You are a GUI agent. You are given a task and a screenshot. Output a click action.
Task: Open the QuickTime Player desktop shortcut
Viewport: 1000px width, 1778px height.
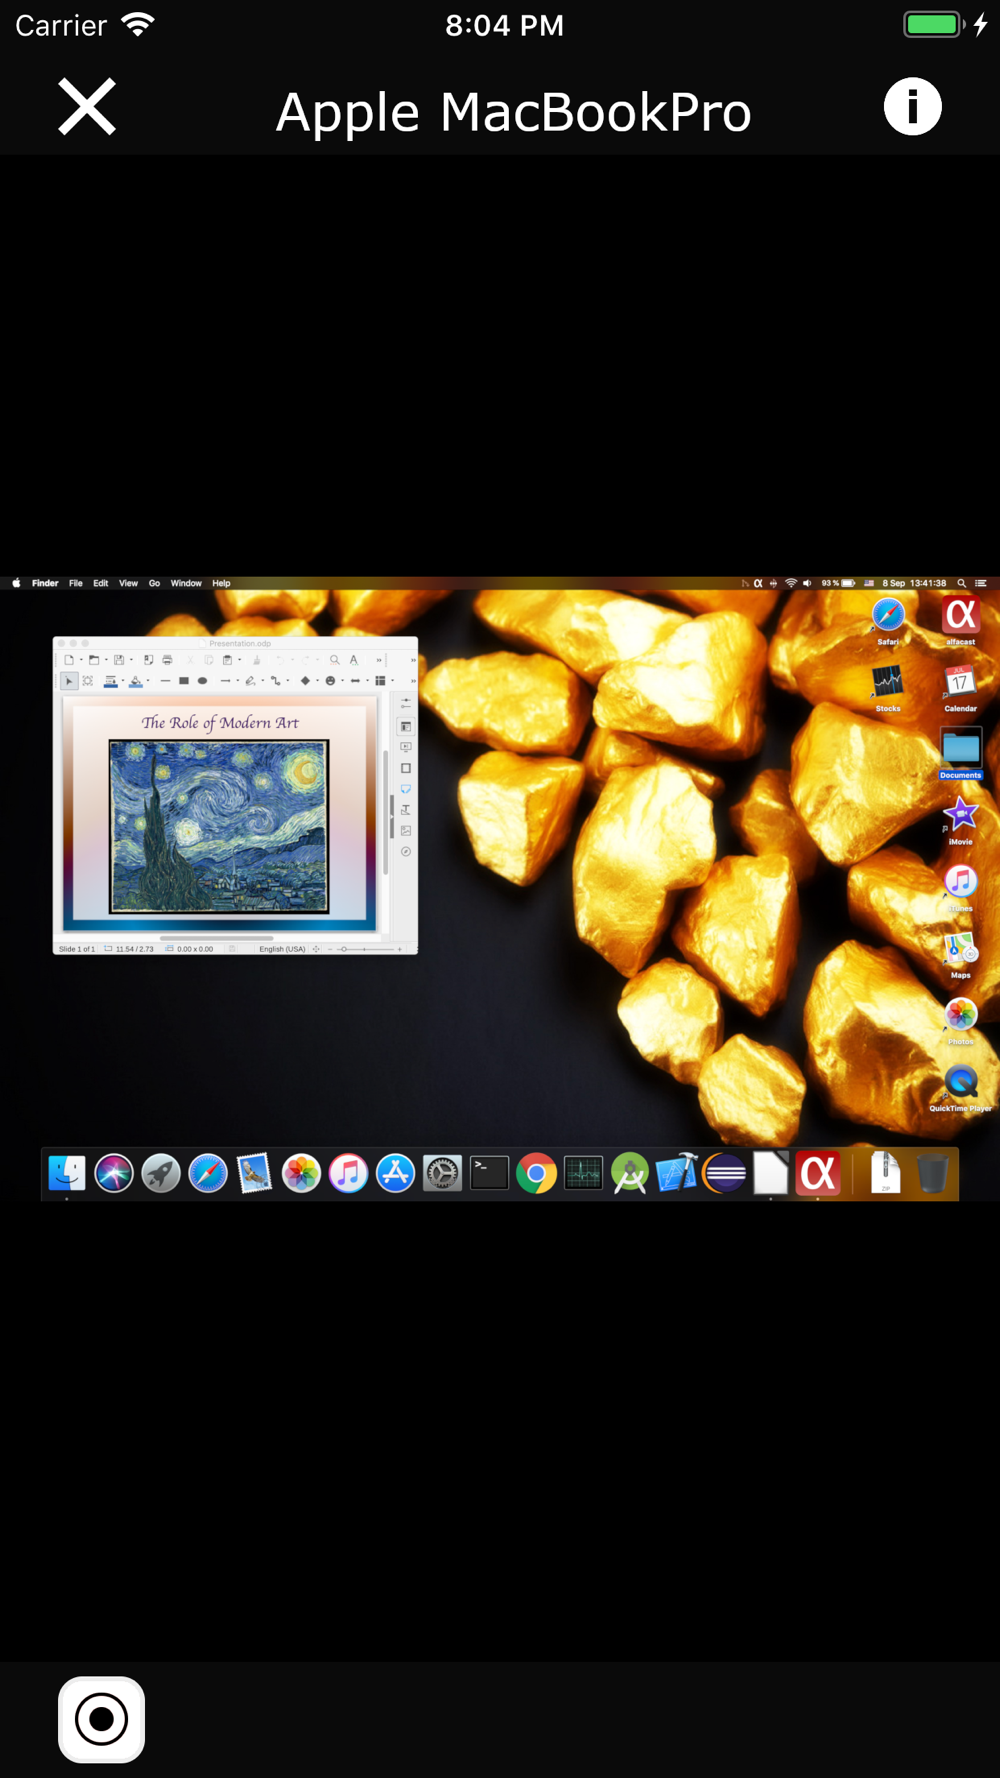tap(960, 1088)
